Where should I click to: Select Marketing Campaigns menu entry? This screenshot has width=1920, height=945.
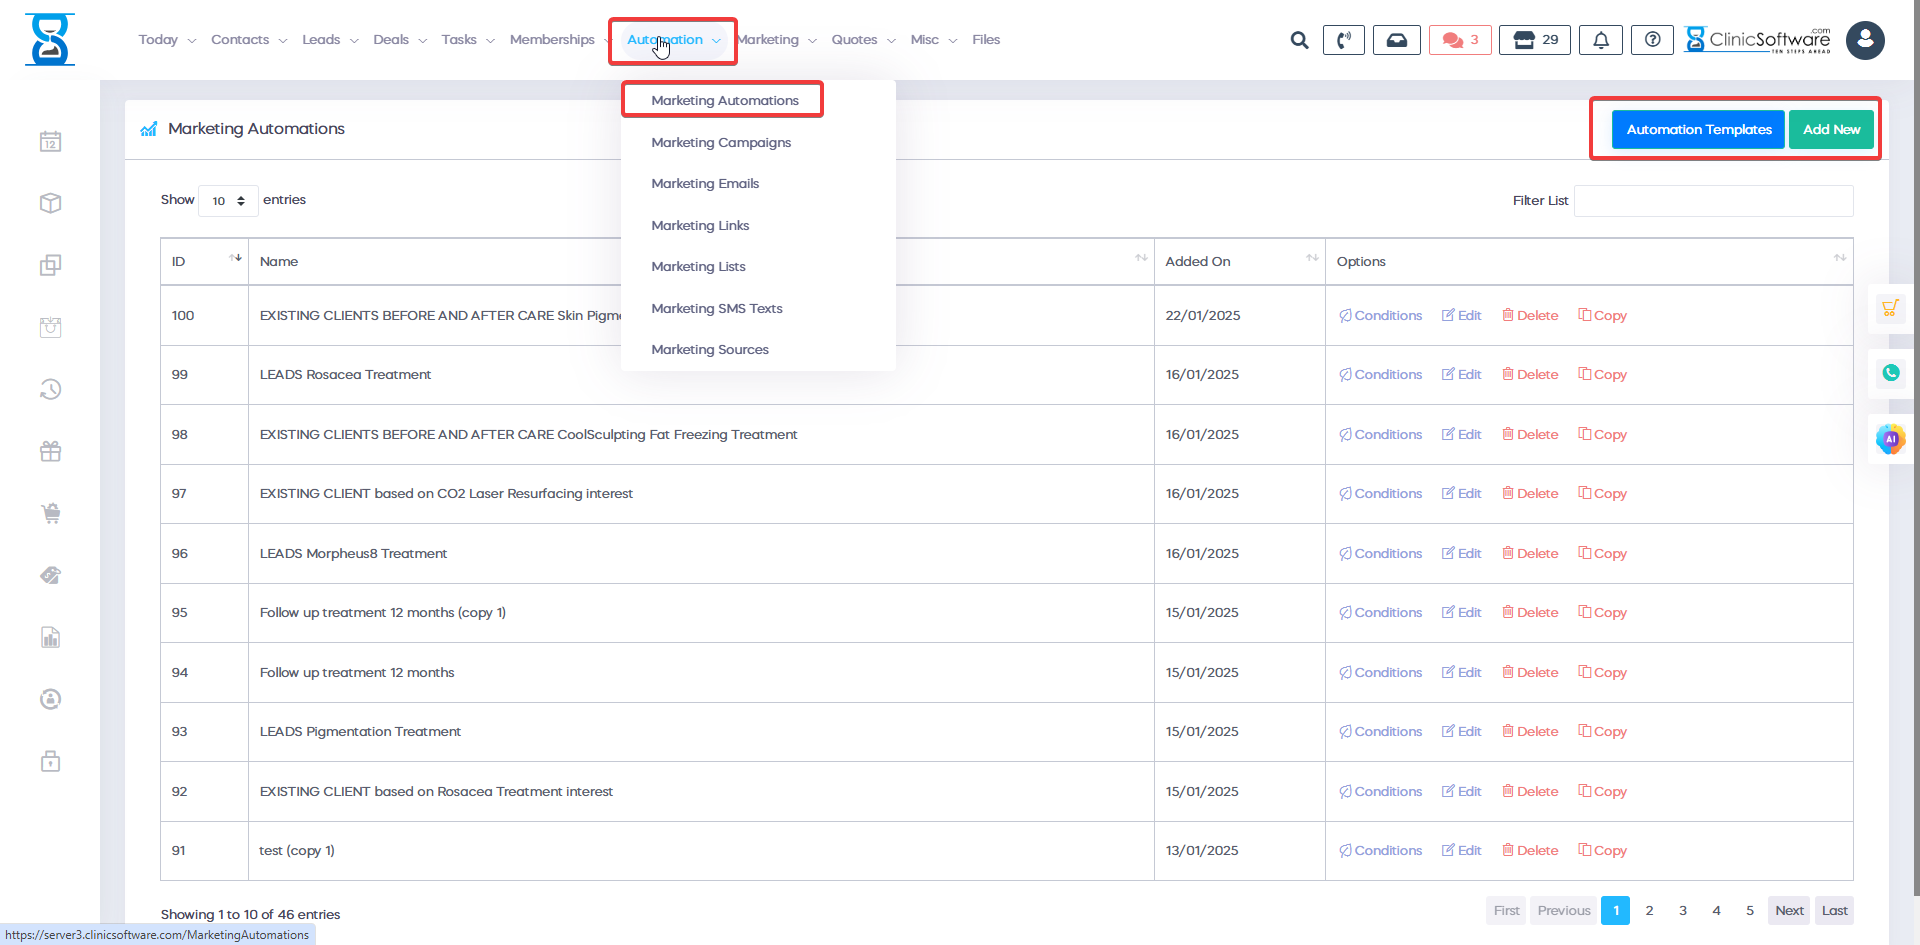(720, 143)
